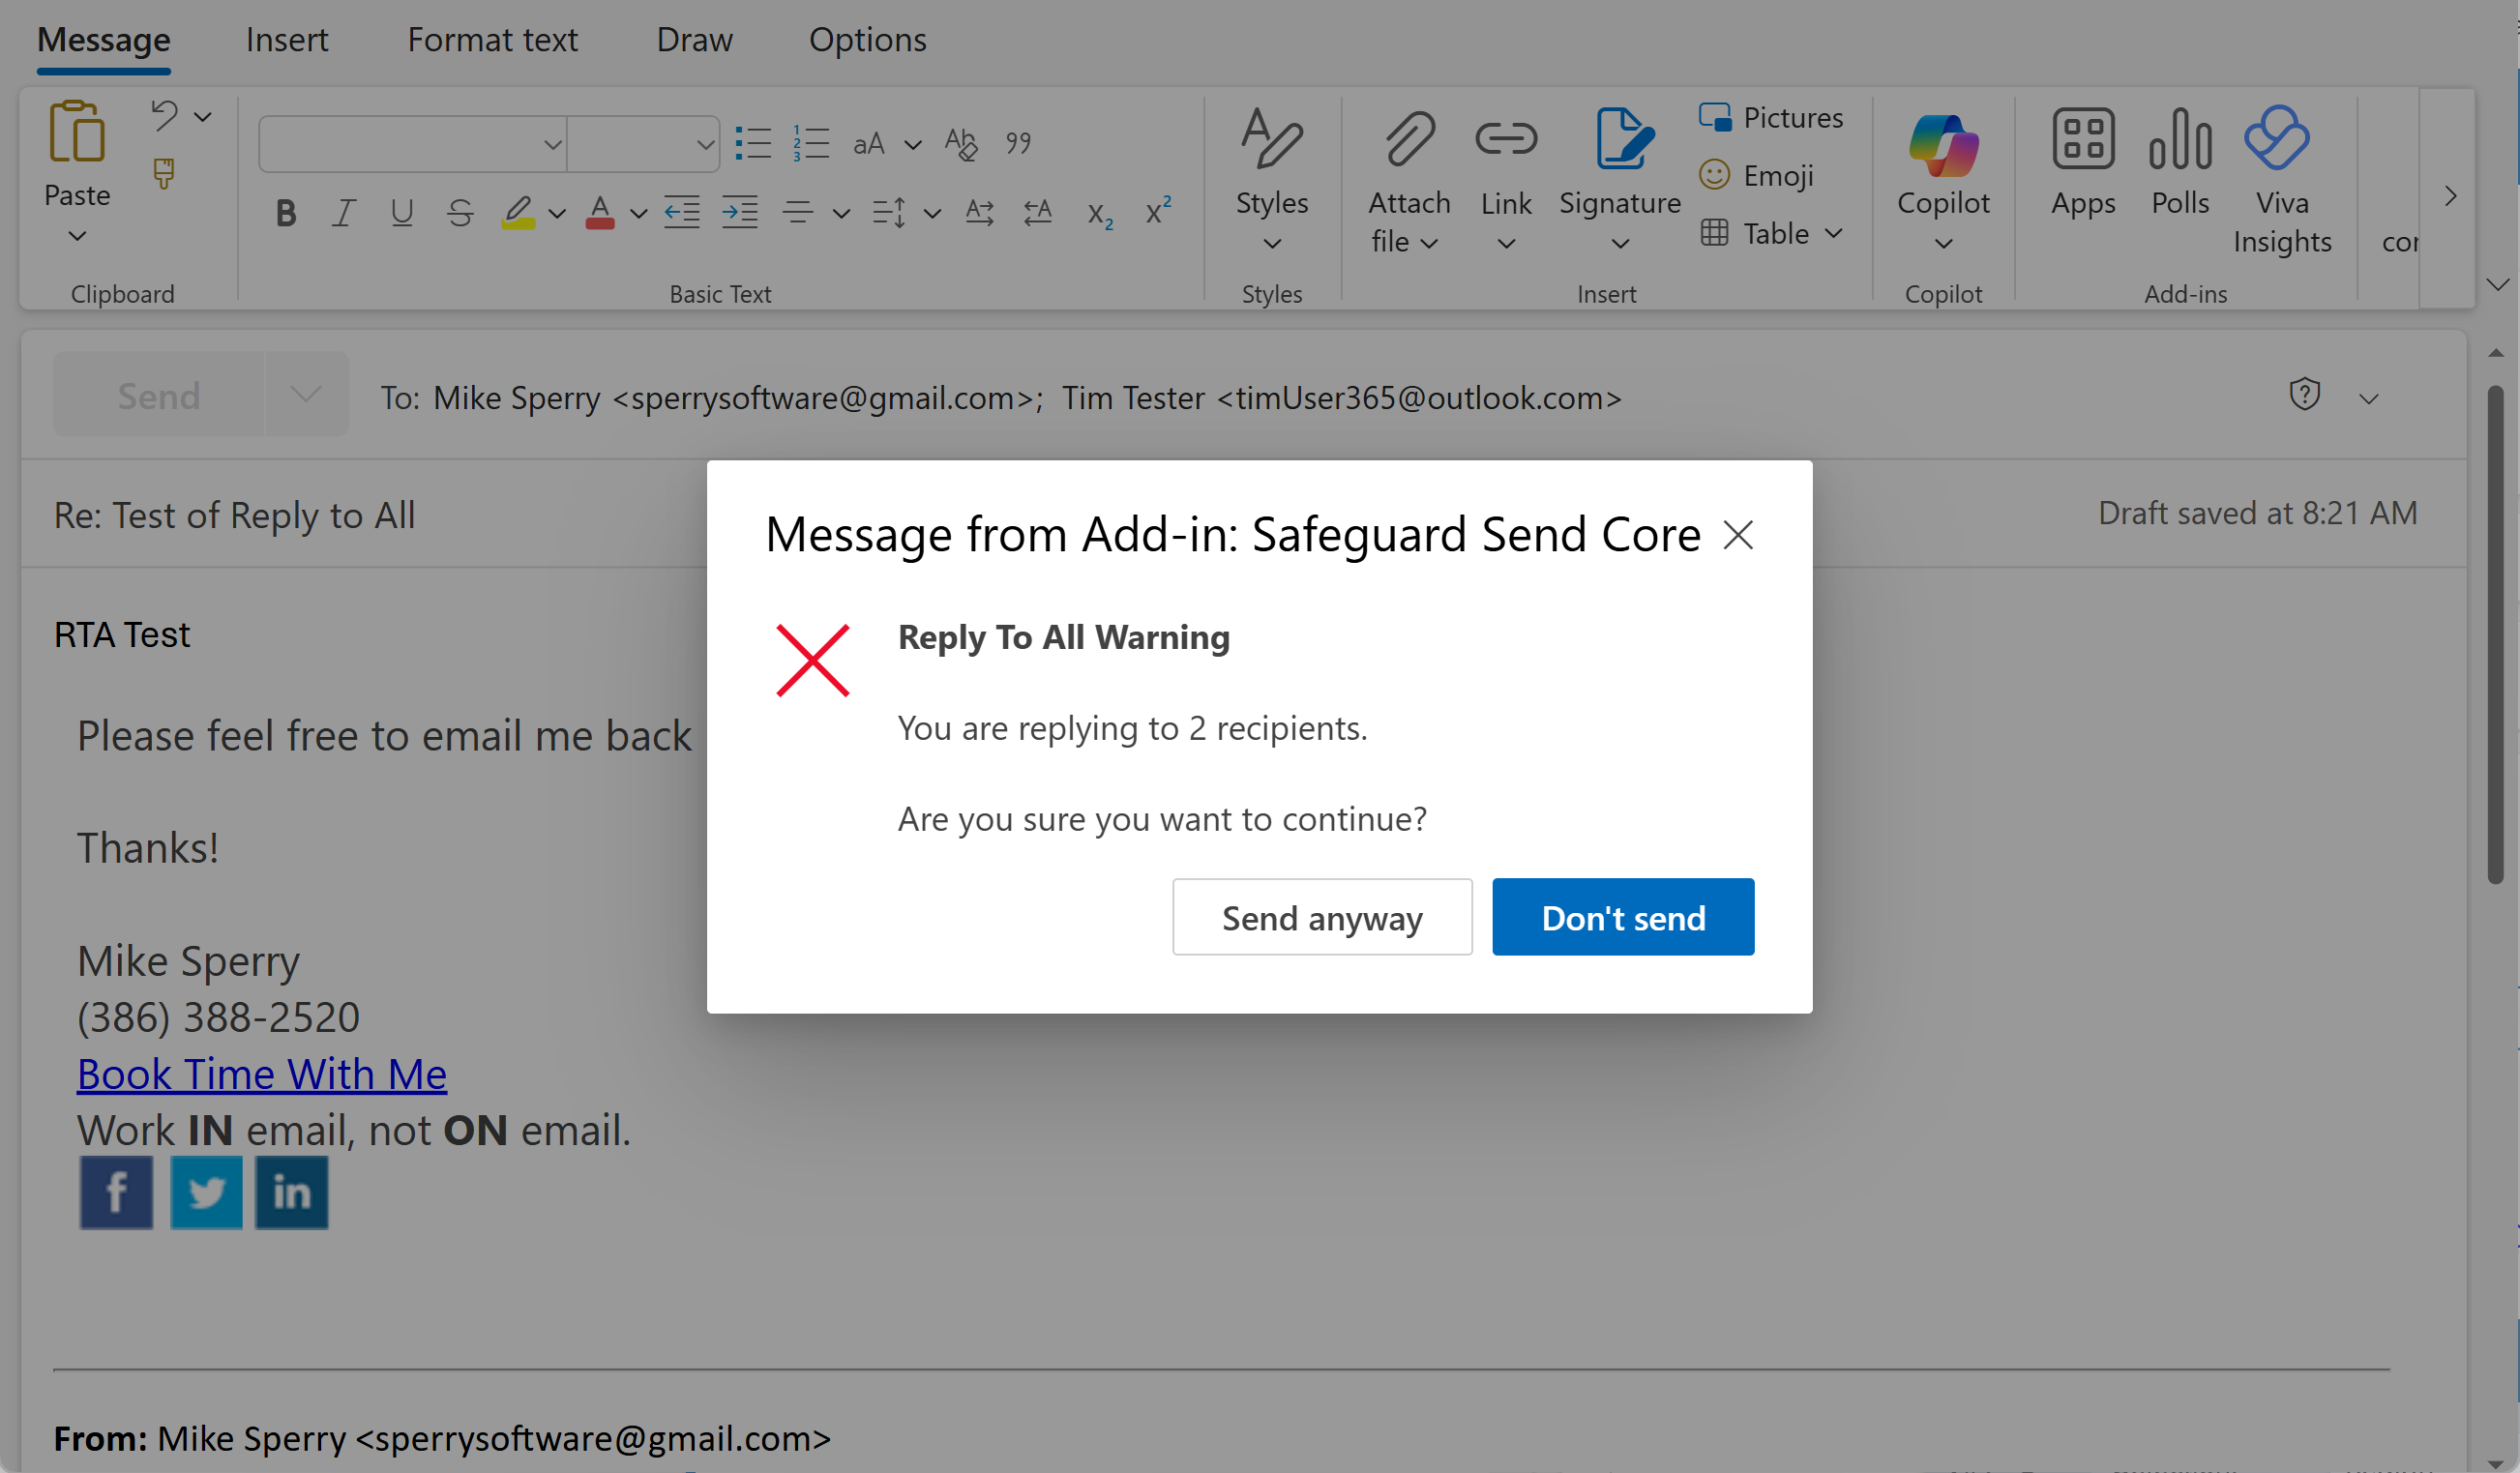Click the line spacing icon
2520x1473 pixels.
[x=889, y=212]
